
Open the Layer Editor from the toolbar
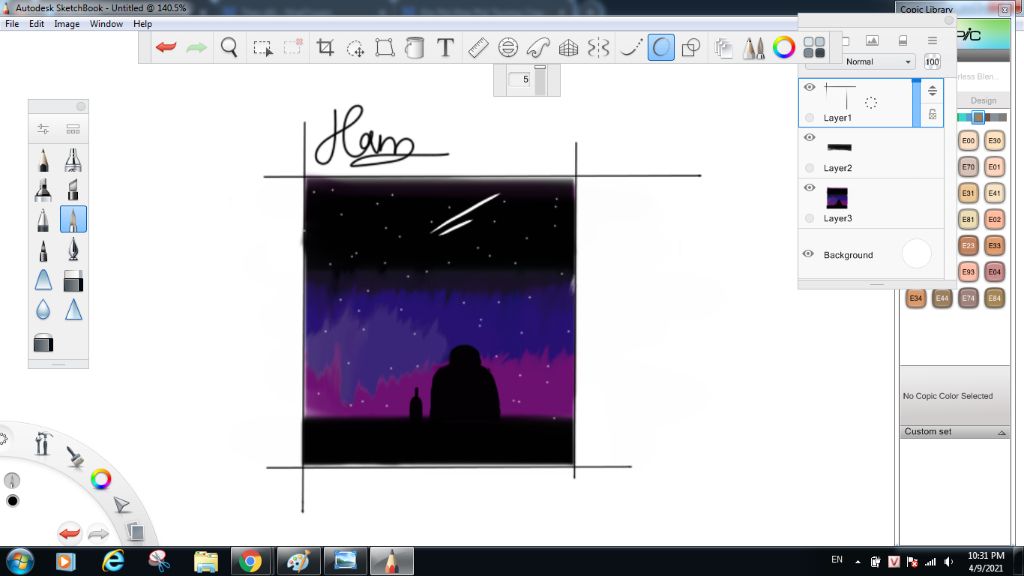coord(723,47)
